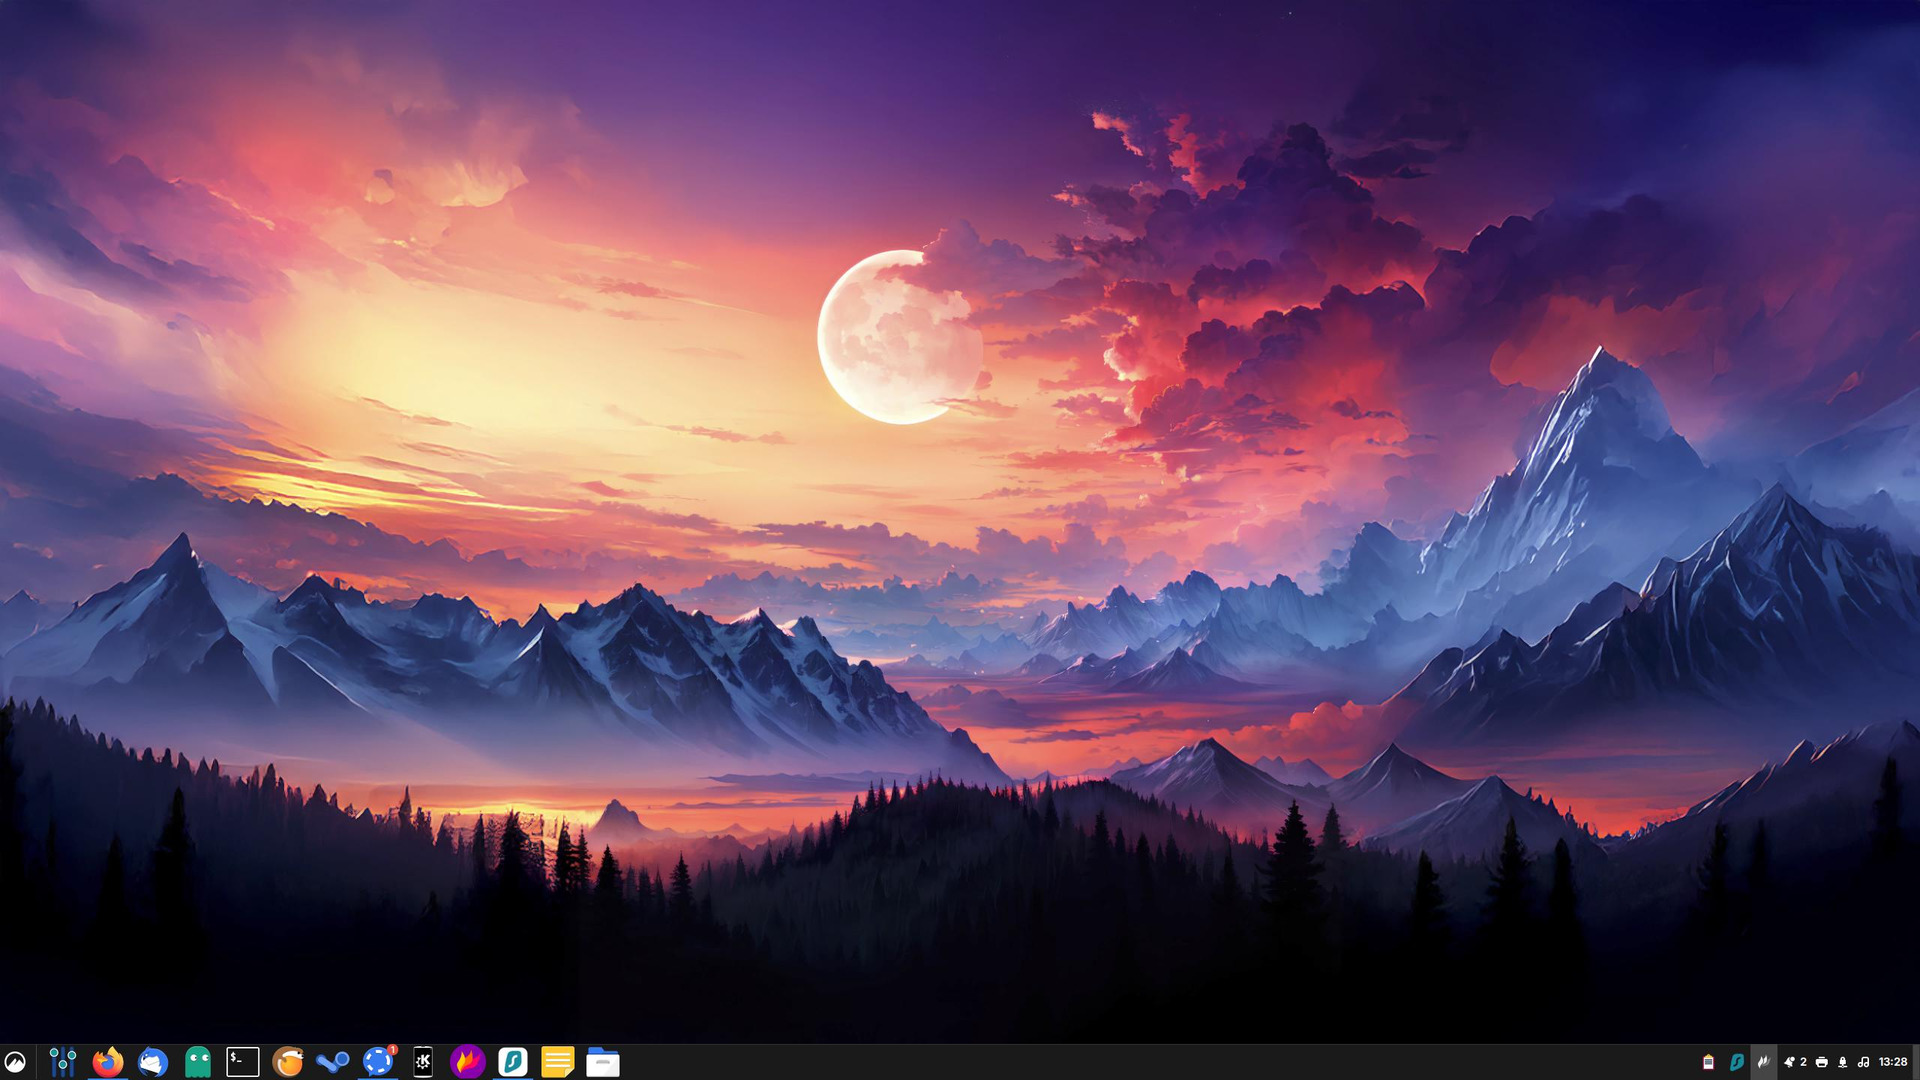Open the audio mixer sliders app

(x=62, y=1061)
